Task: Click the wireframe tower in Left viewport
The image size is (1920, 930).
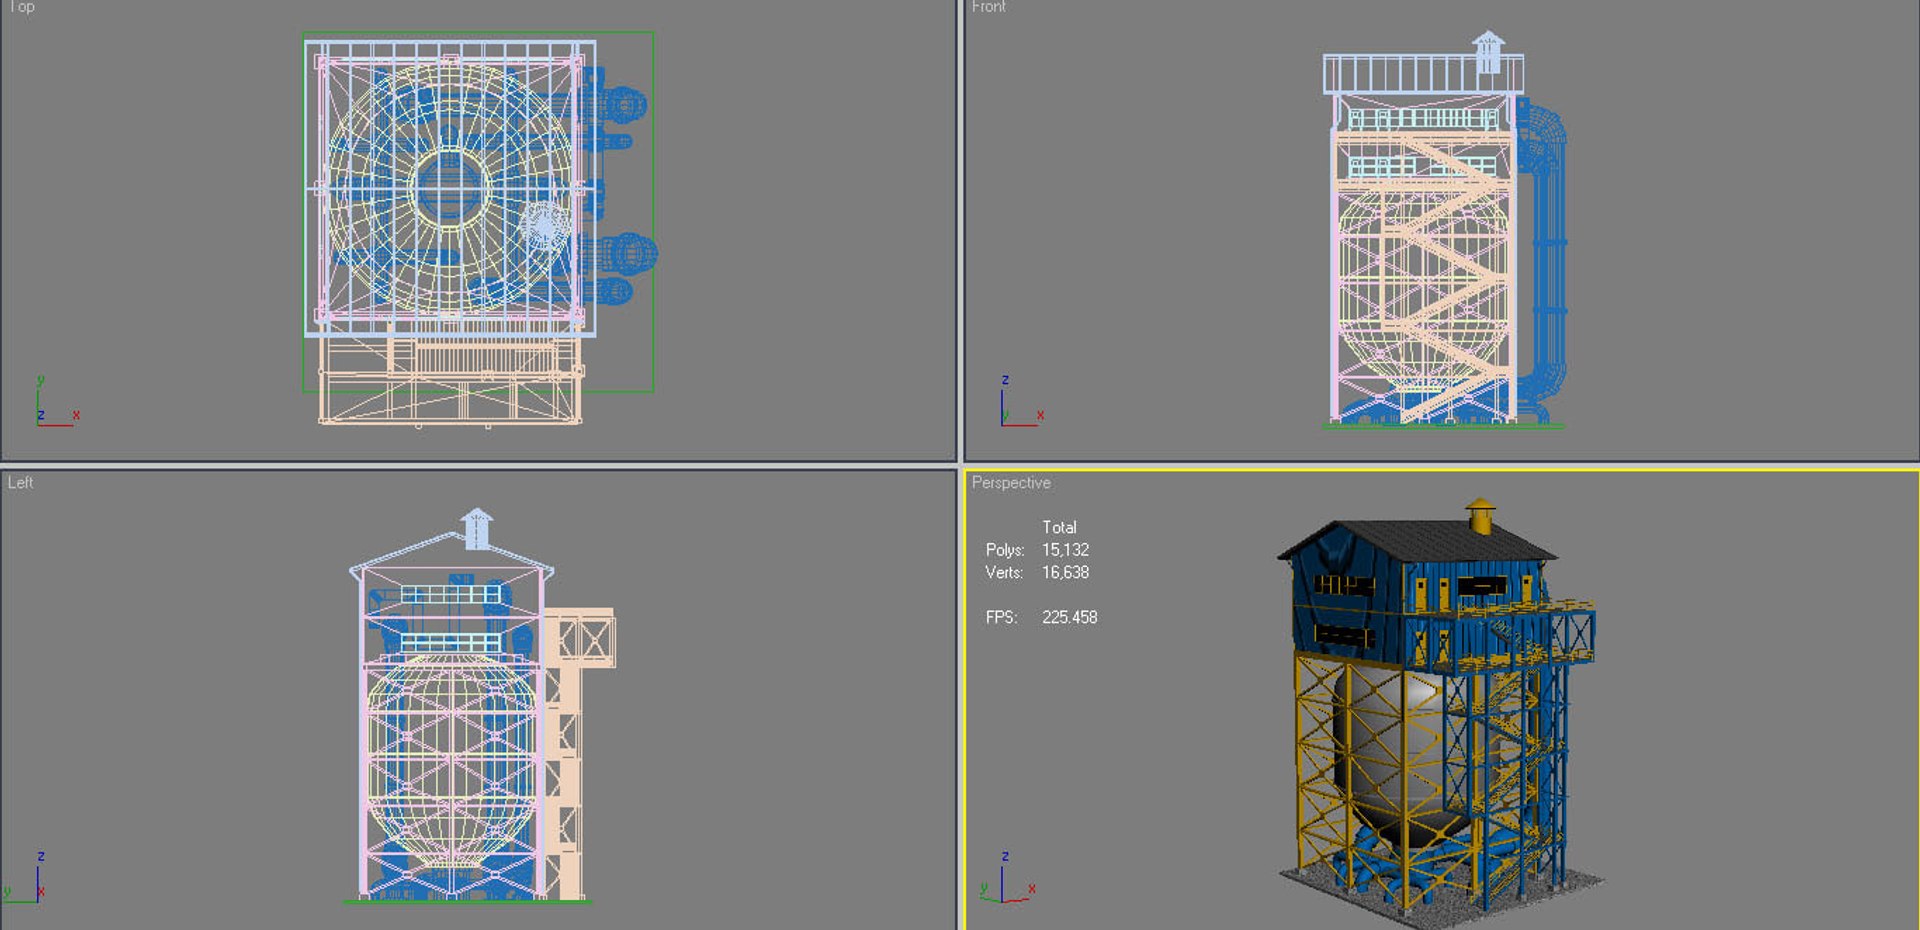Action: click(480, 706)
